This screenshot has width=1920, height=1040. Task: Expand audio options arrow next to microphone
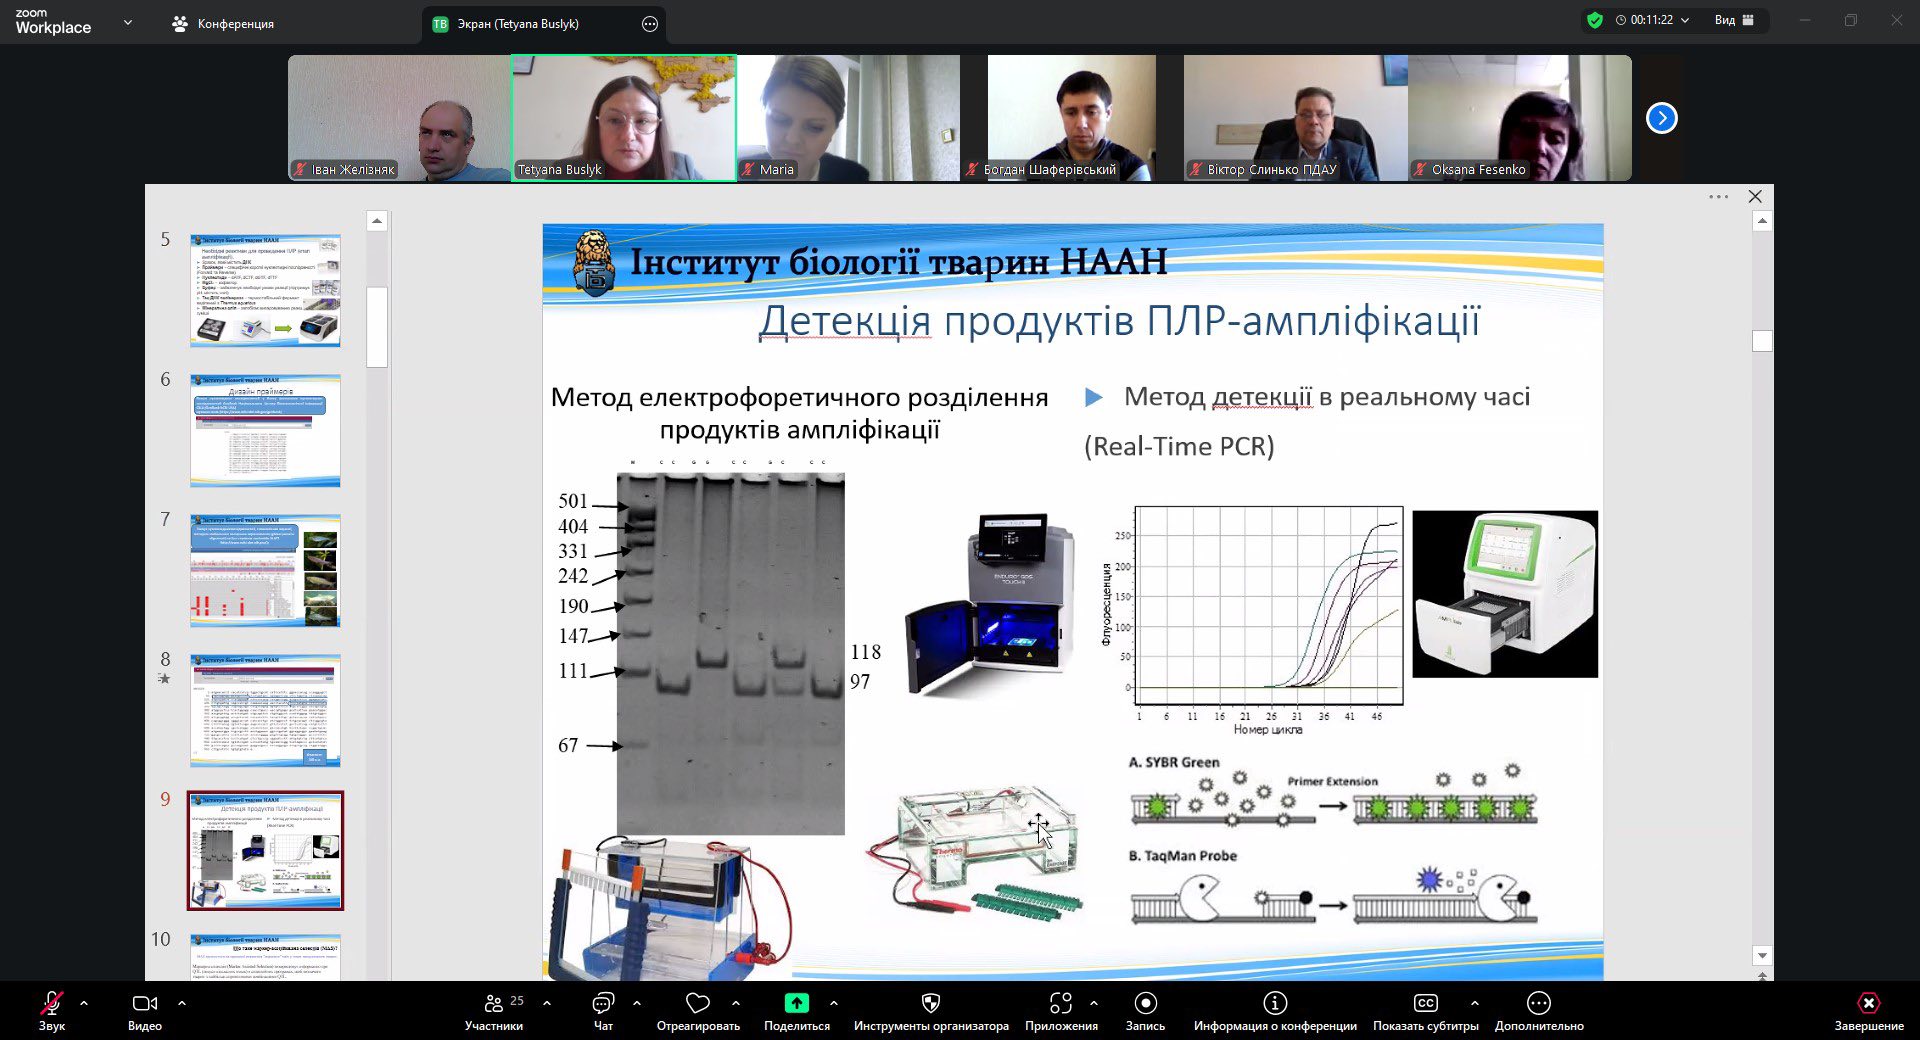click(x=84, y=1002)
